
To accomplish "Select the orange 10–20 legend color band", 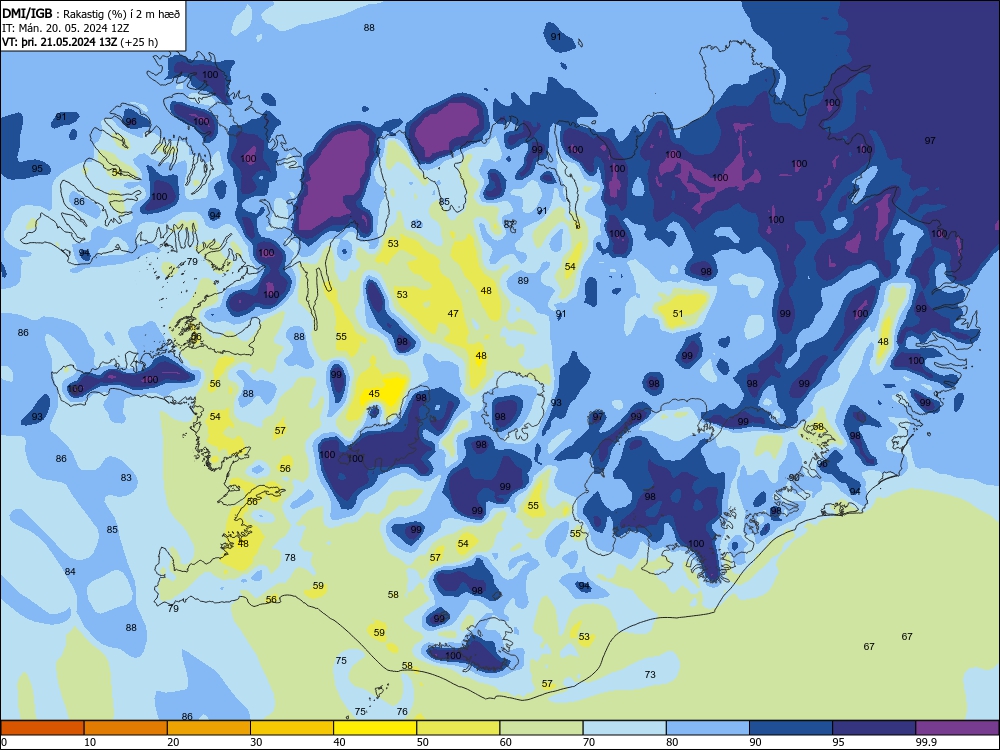I will click(126, 728).
